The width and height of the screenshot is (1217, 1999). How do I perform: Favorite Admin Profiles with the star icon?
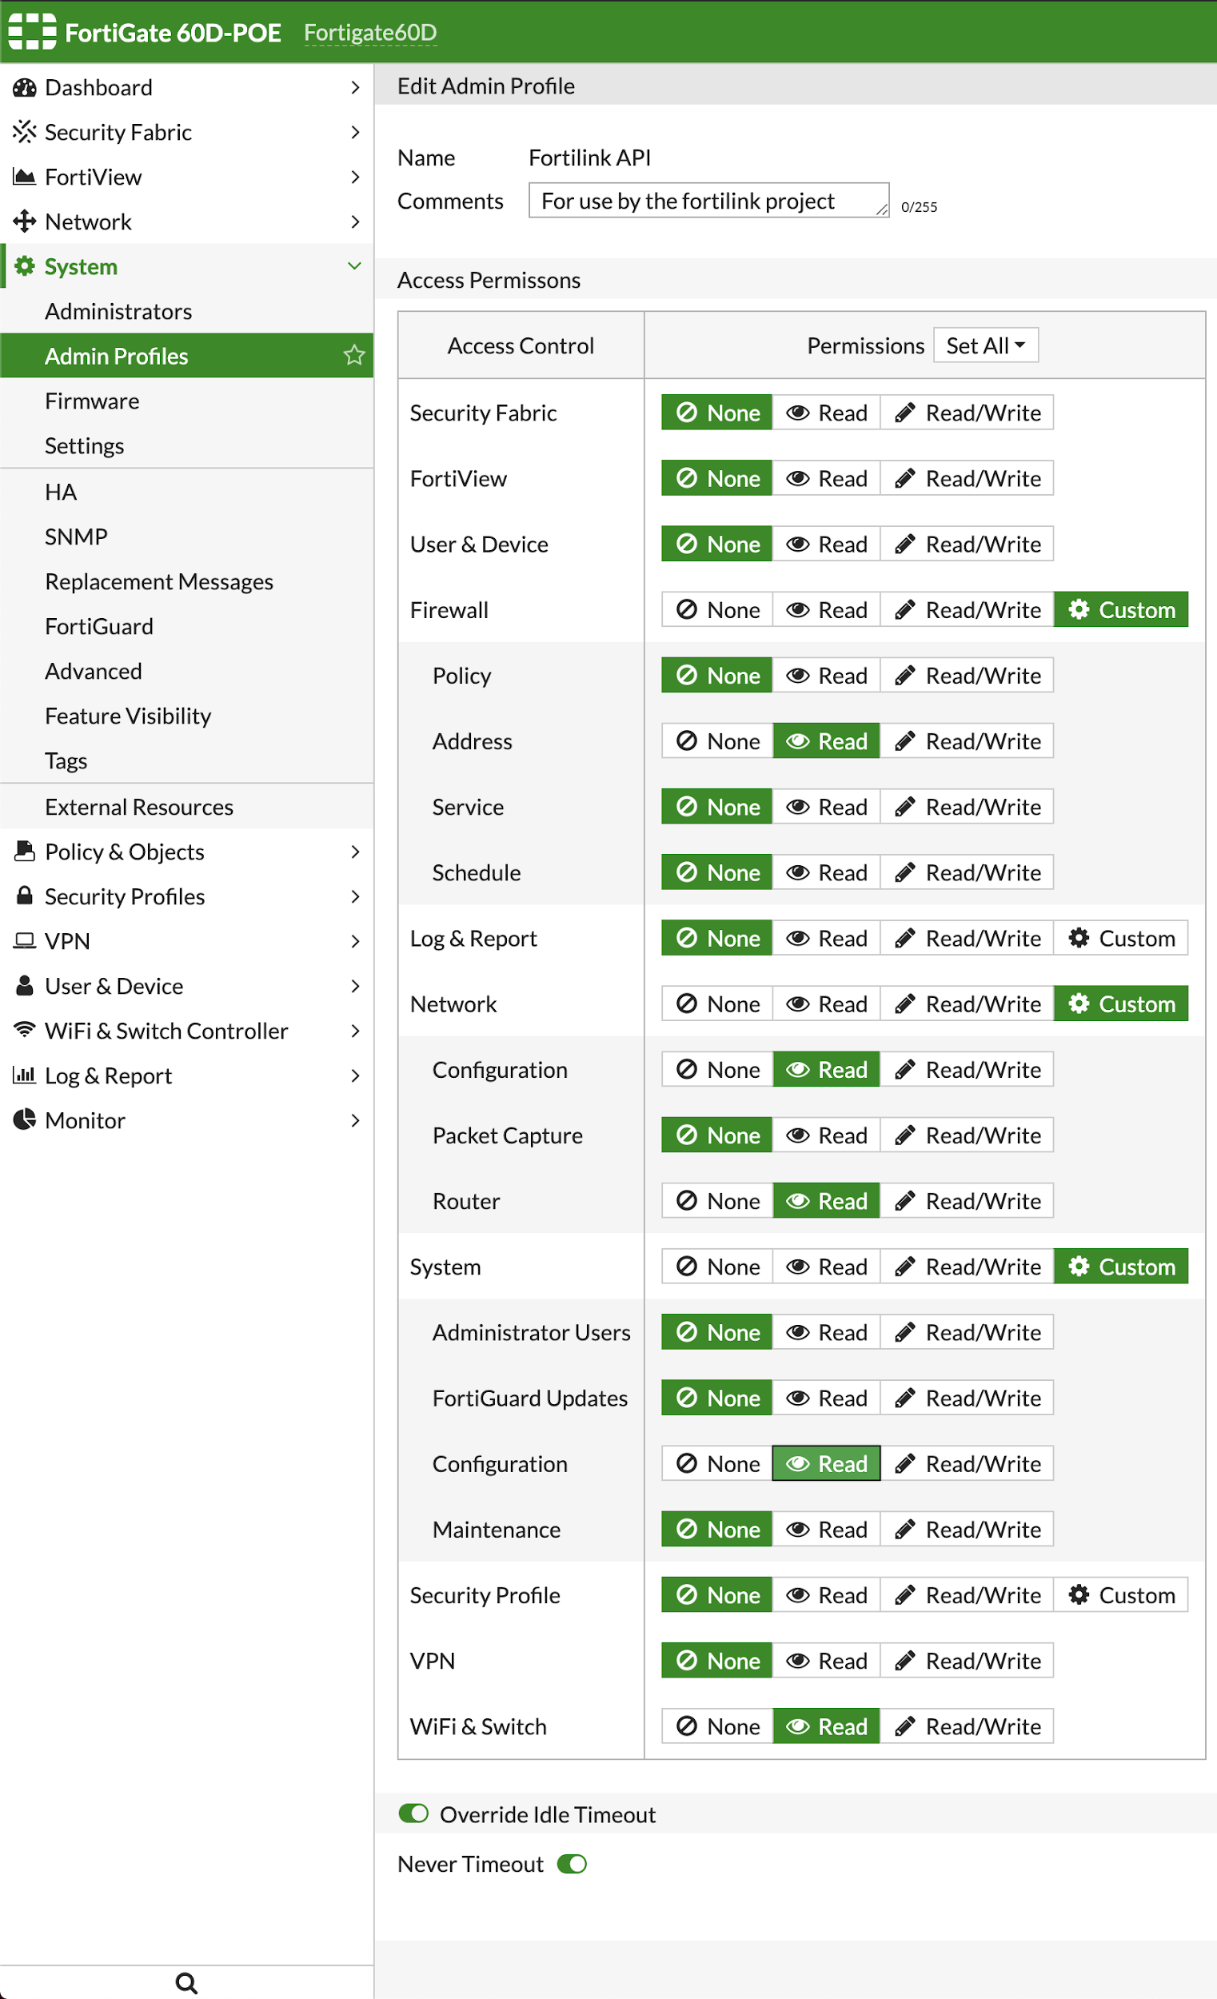tap(354, 355)
